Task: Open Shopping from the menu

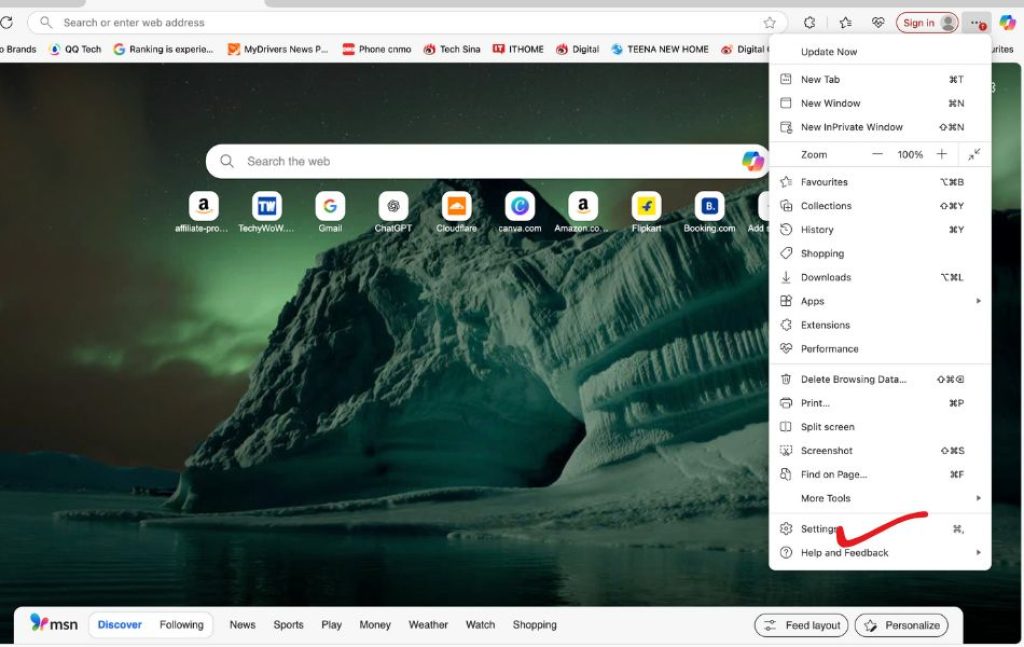Action: pos(880,253)
